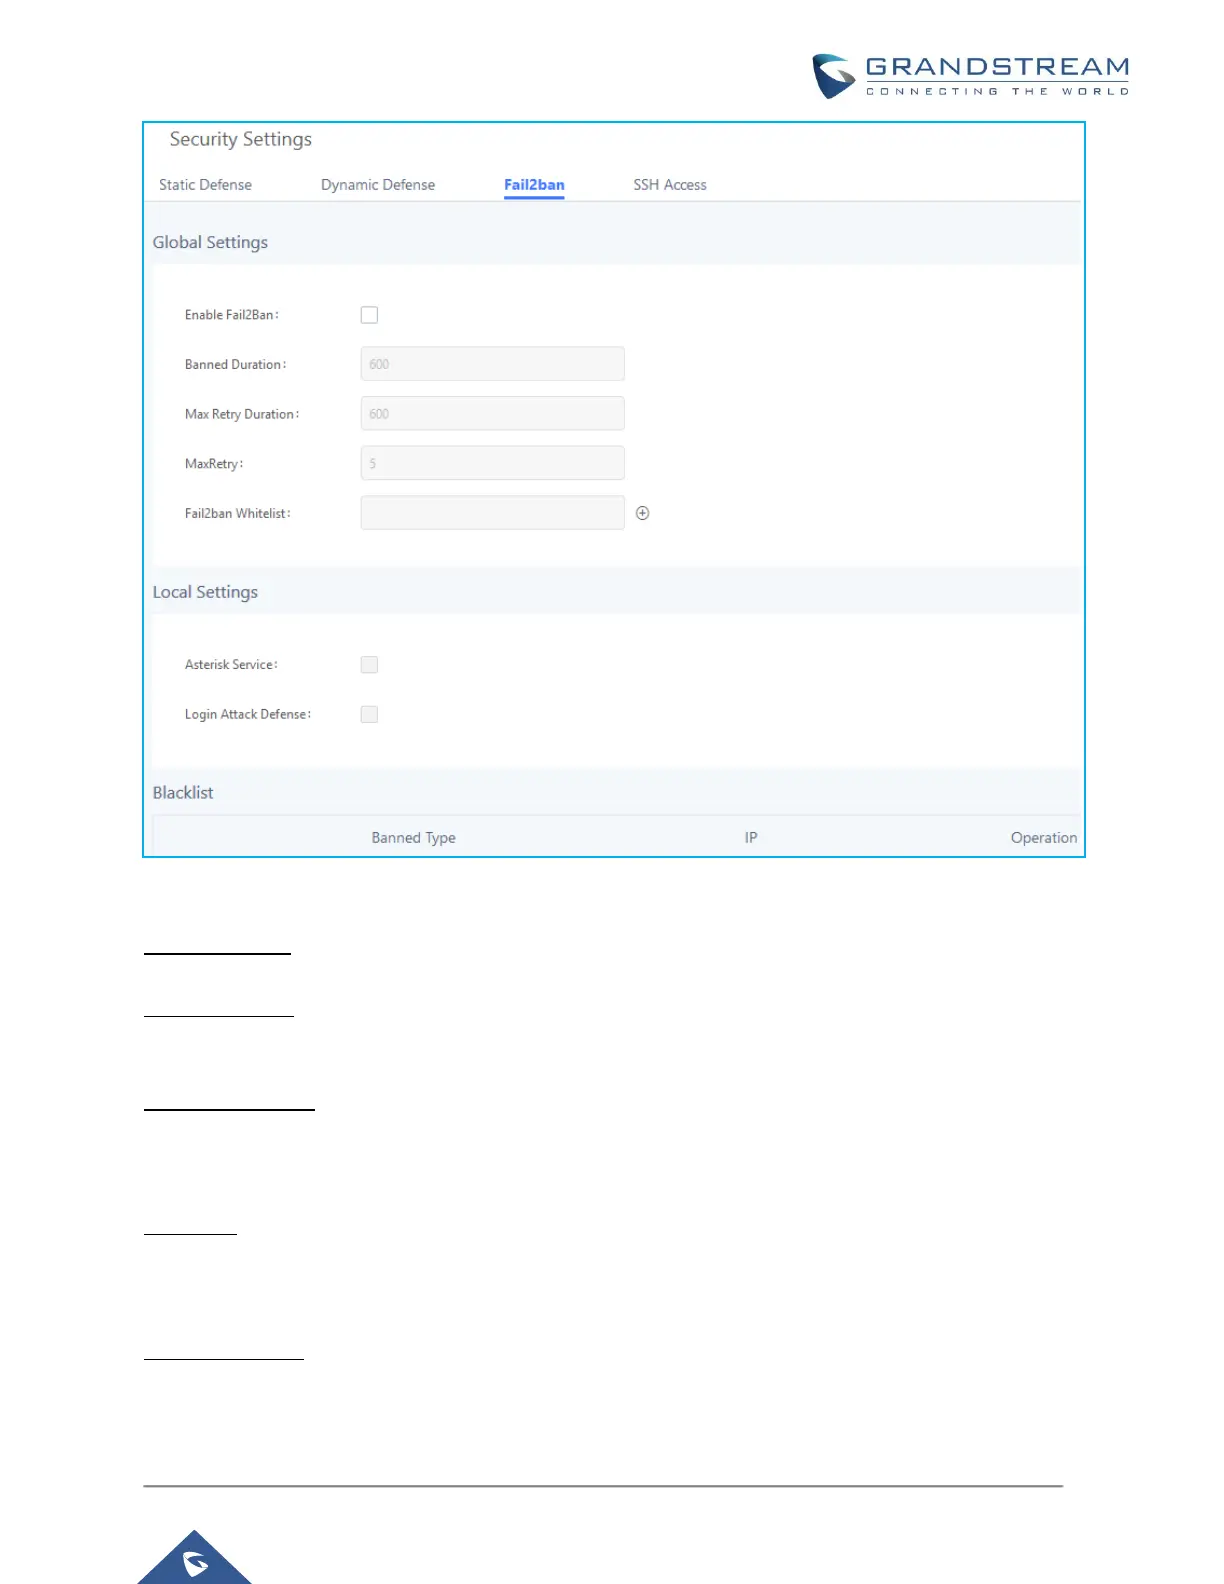Switch to the Dynamic Defense tab
The width and height of the screenshot is (1224, 1584).
378,185
